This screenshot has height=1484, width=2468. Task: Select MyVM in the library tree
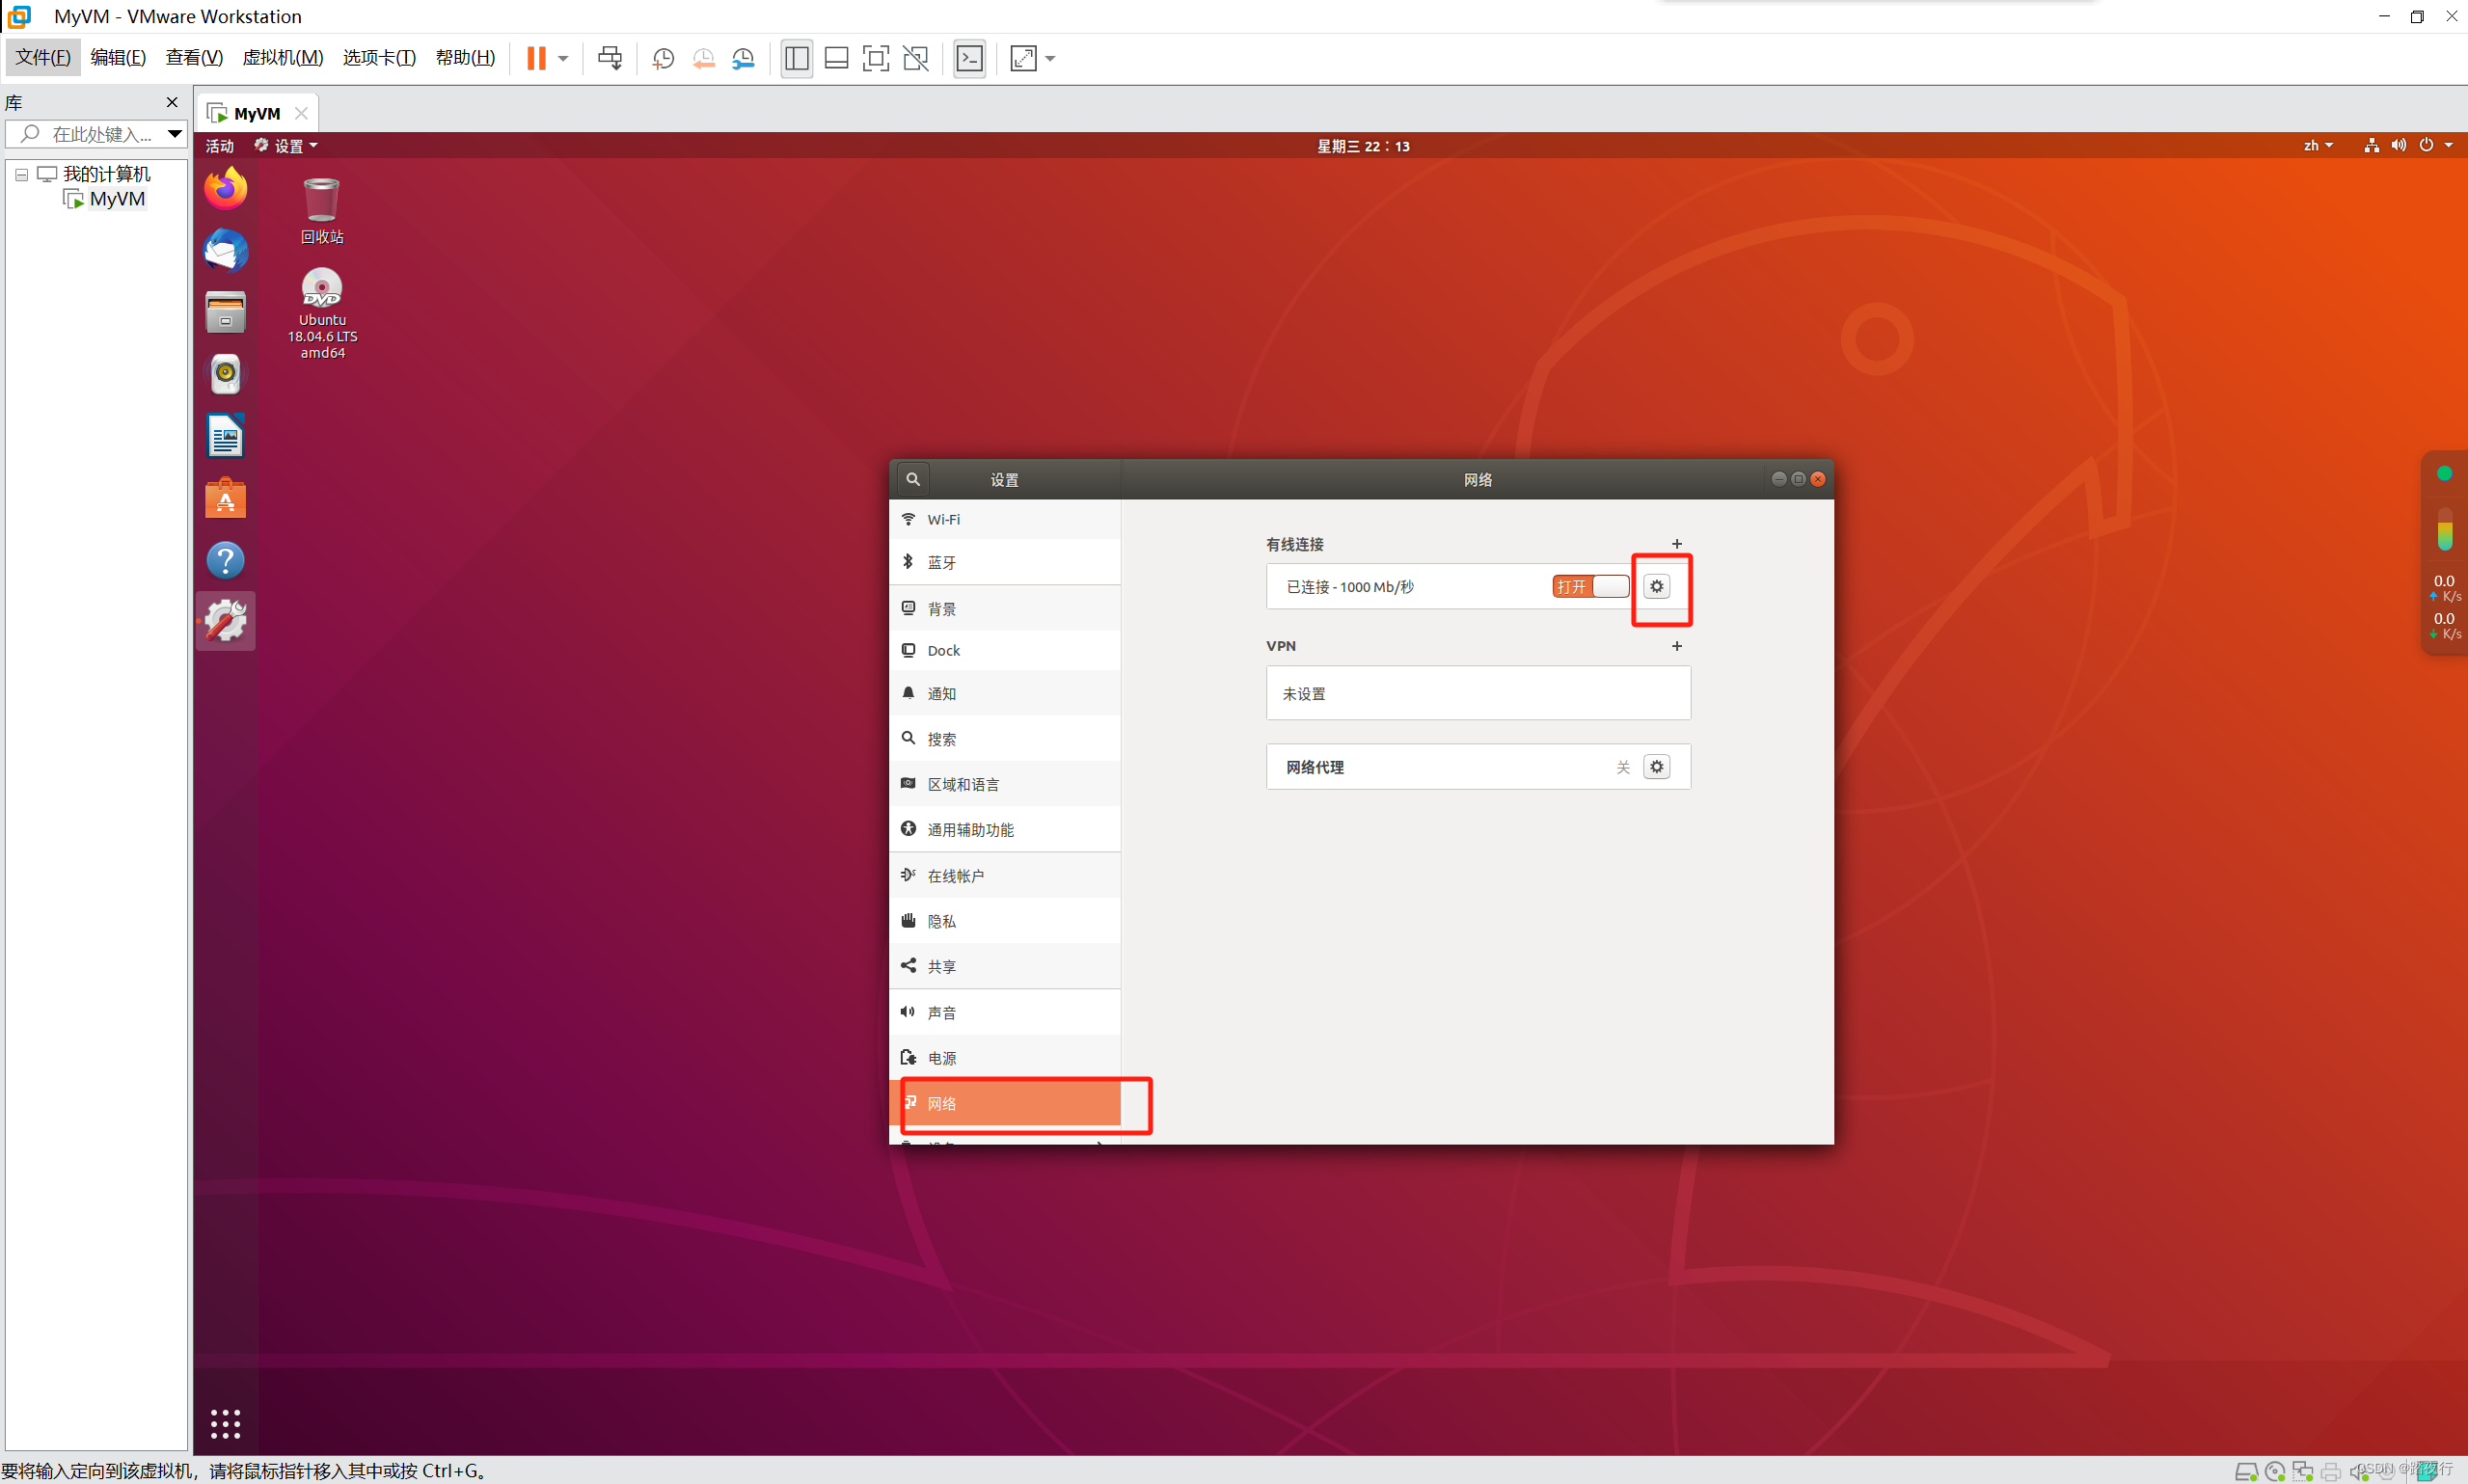tap(117, 199)
